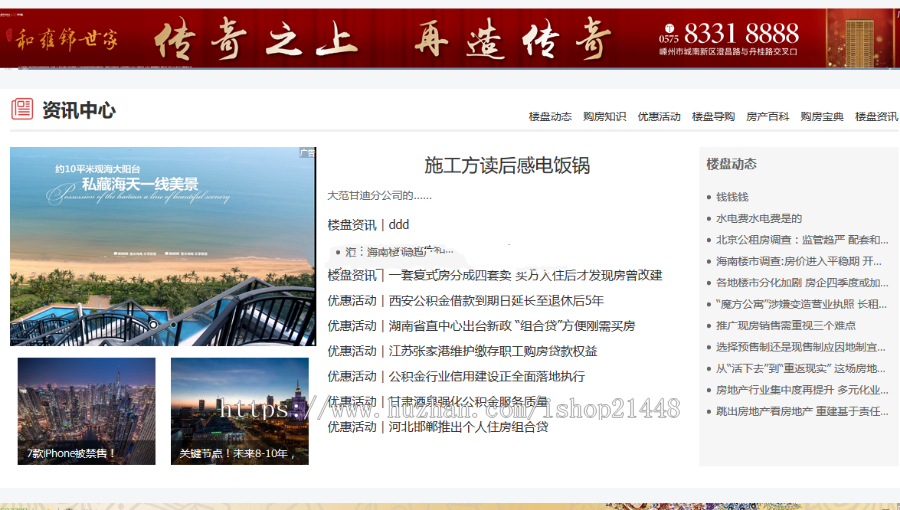This screenshot has height=510, width=900.
Task: Open the 私藏海天一线美景 beach ad image
Action: [163, 246]
